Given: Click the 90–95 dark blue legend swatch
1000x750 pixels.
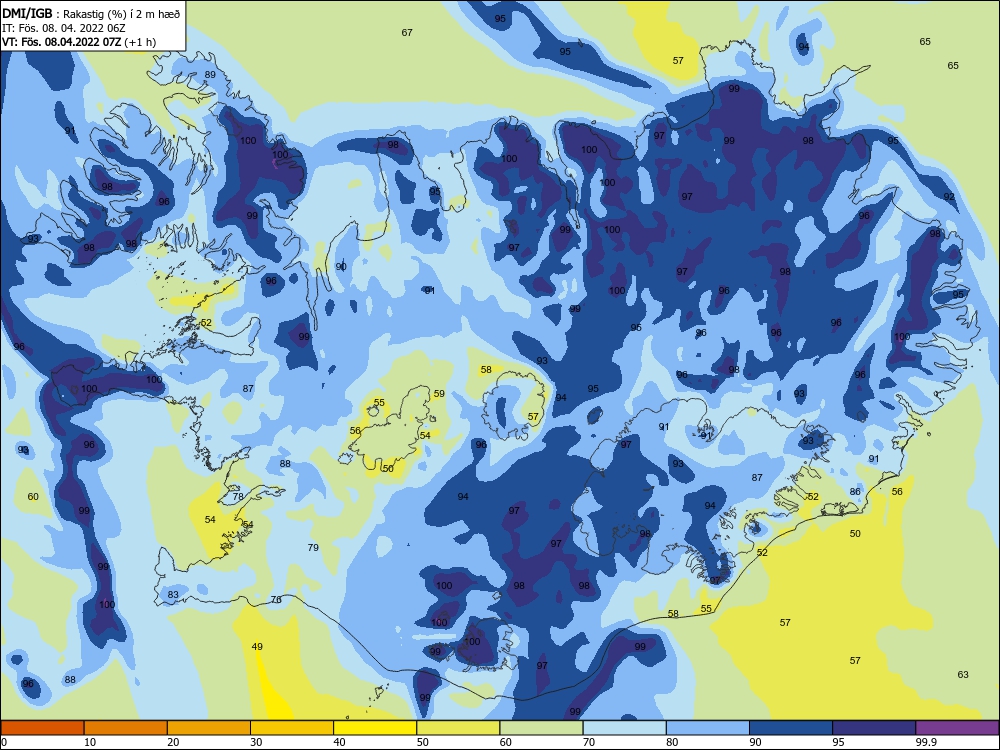Looking at the screenshot, I should click(791, 728).
